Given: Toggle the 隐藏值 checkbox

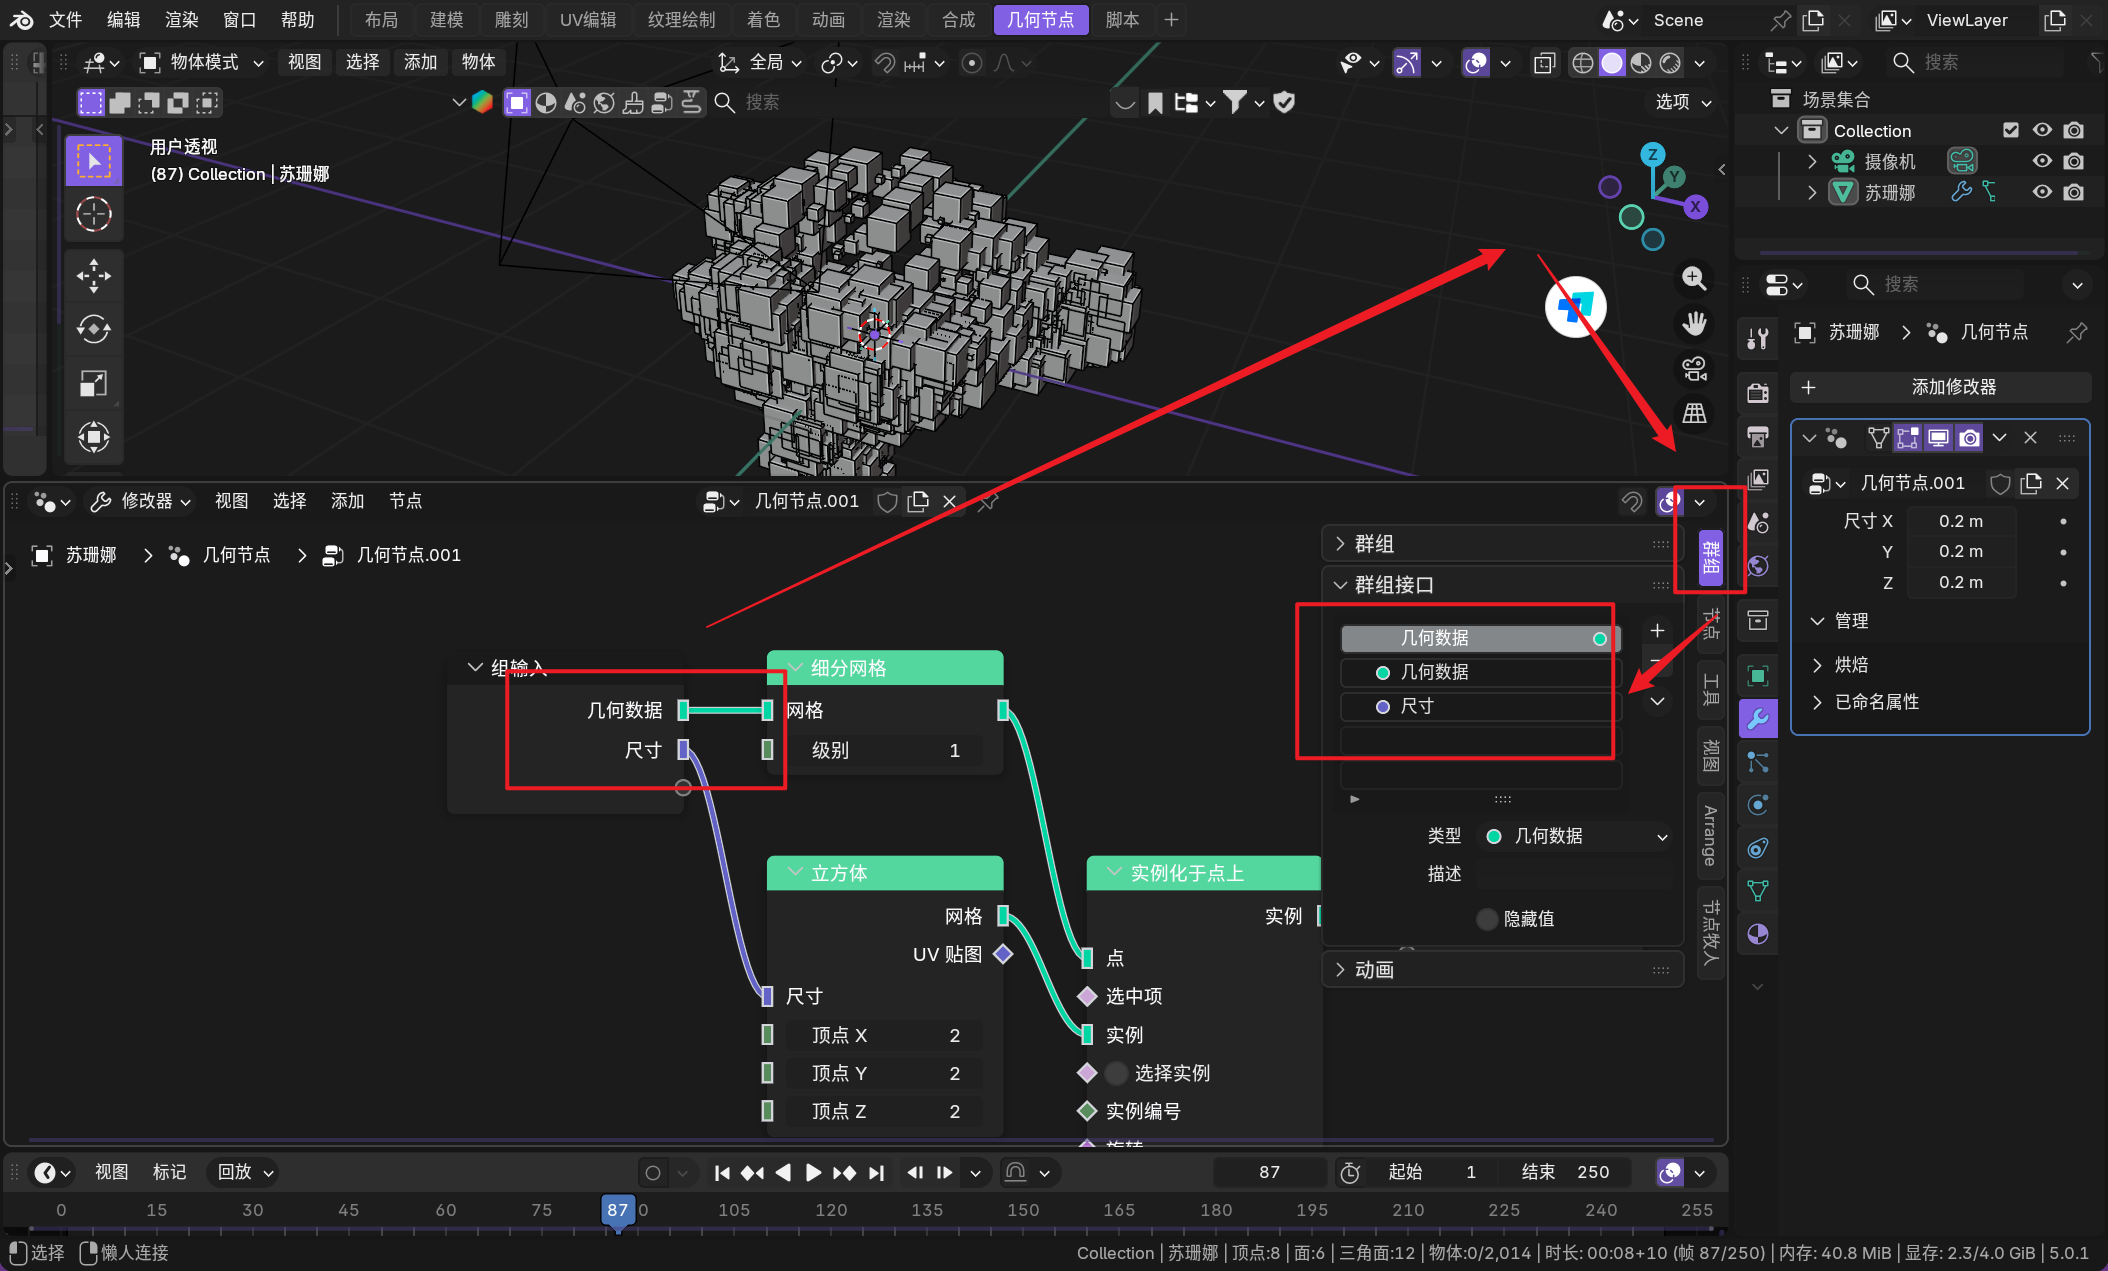Looking at the screenshot, I should point(1487,919).
